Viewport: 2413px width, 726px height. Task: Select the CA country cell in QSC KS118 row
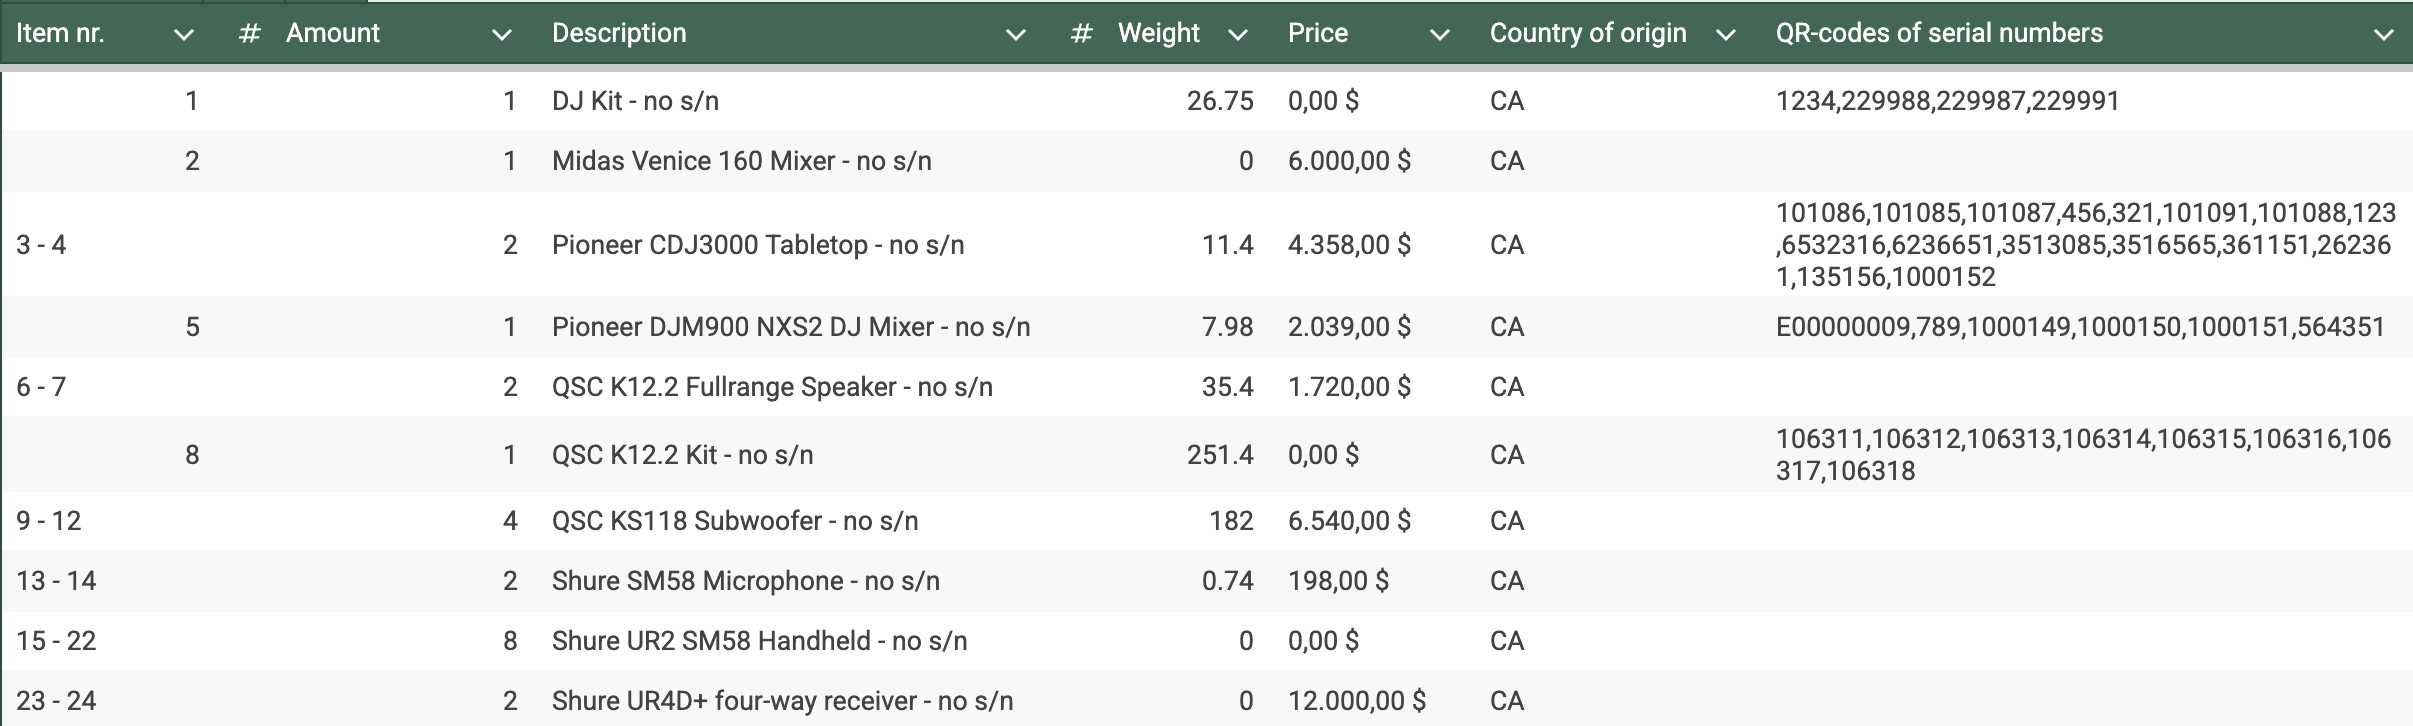pyautogui.click(x=1507, y=521)
